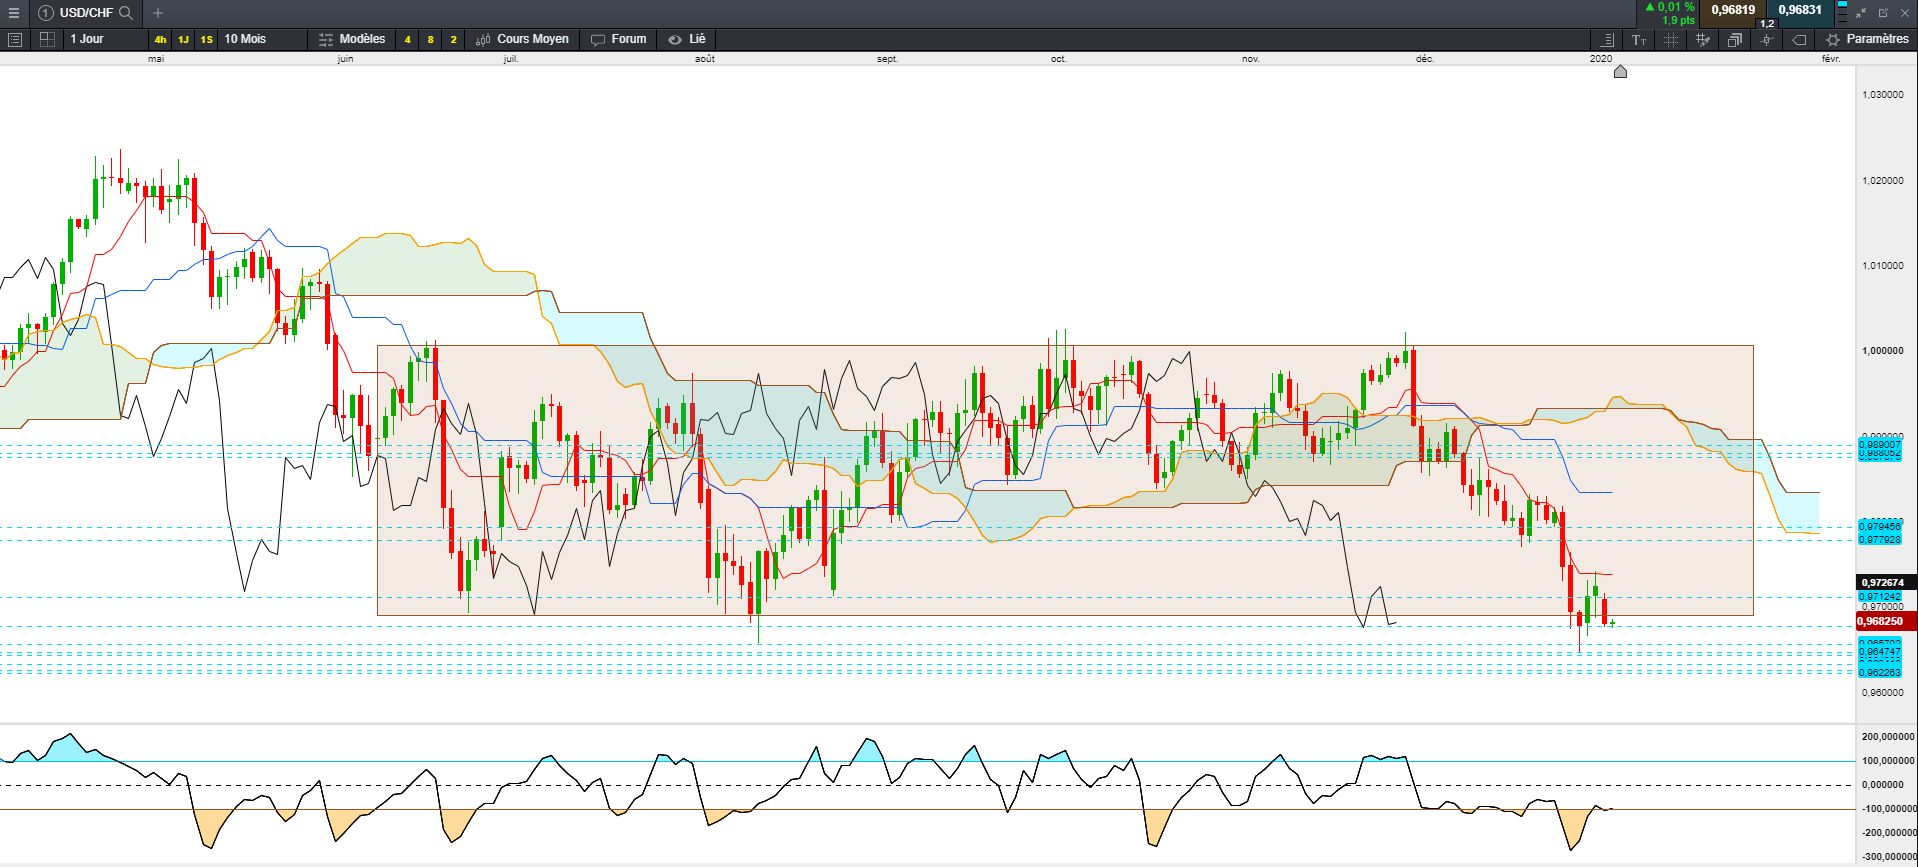Screen dimensions: 1918x867
Task: Open the grid color picker tool
Action: [x=1703, y=40]
